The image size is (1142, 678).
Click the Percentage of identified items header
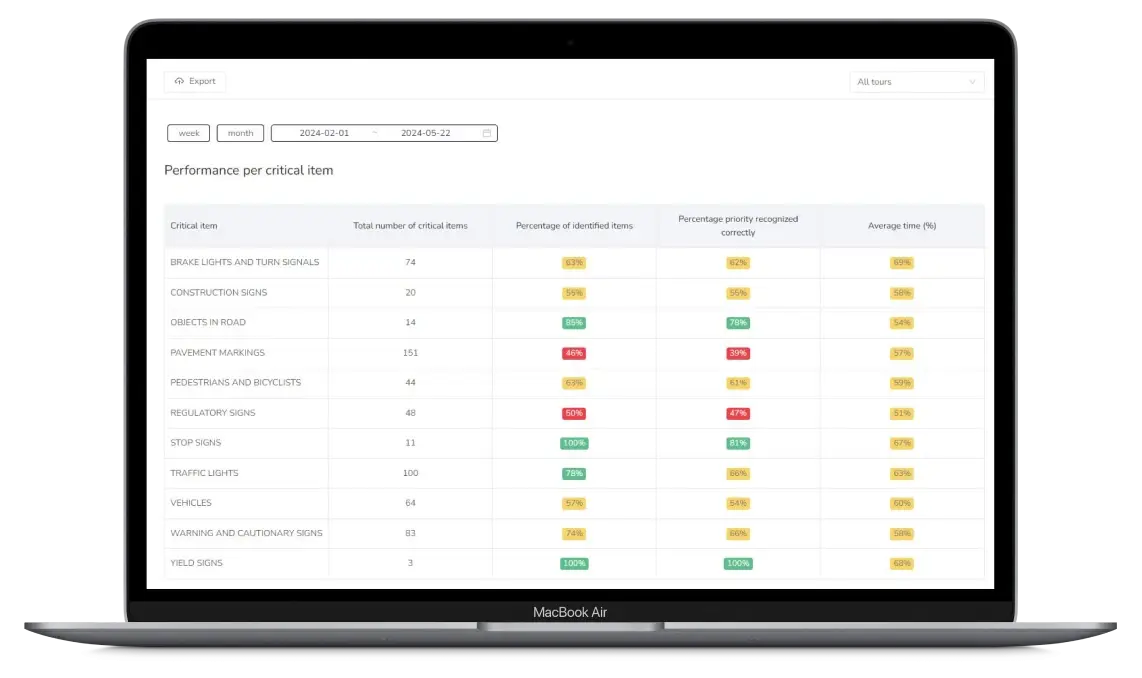pyautogui.click(x=574, y=226)
